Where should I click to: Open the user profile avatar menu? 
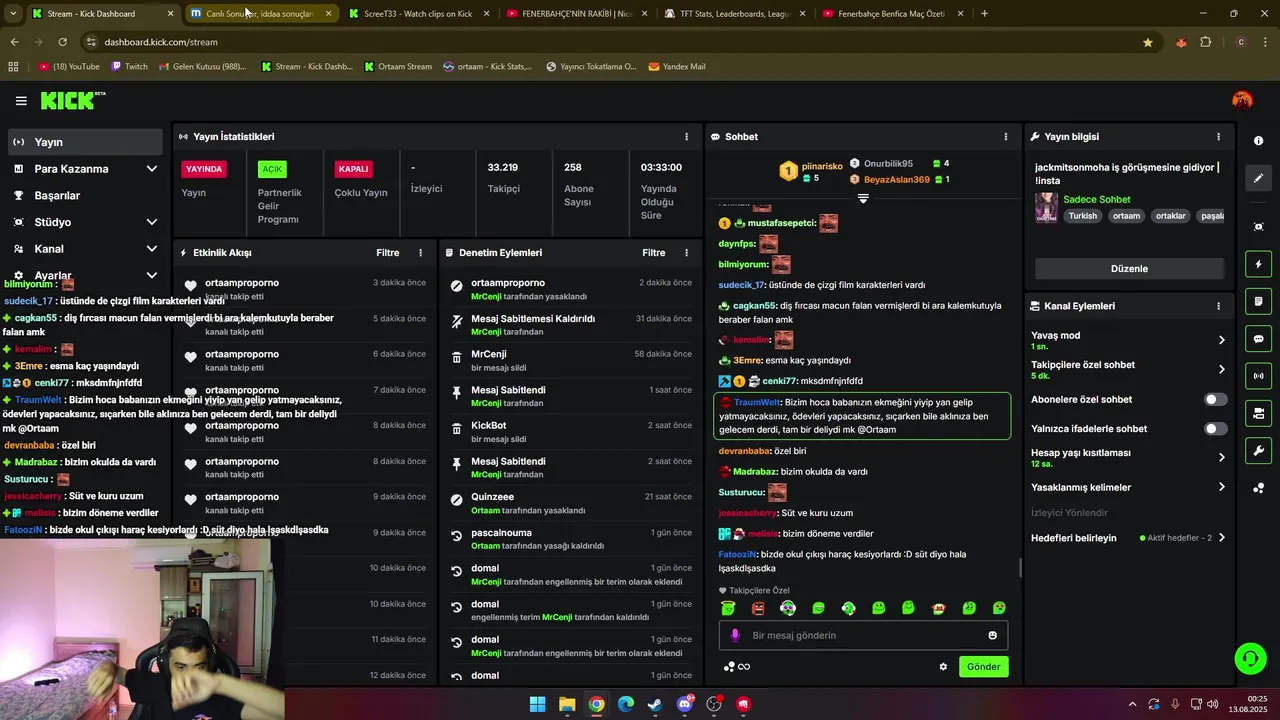[1242, 100]
